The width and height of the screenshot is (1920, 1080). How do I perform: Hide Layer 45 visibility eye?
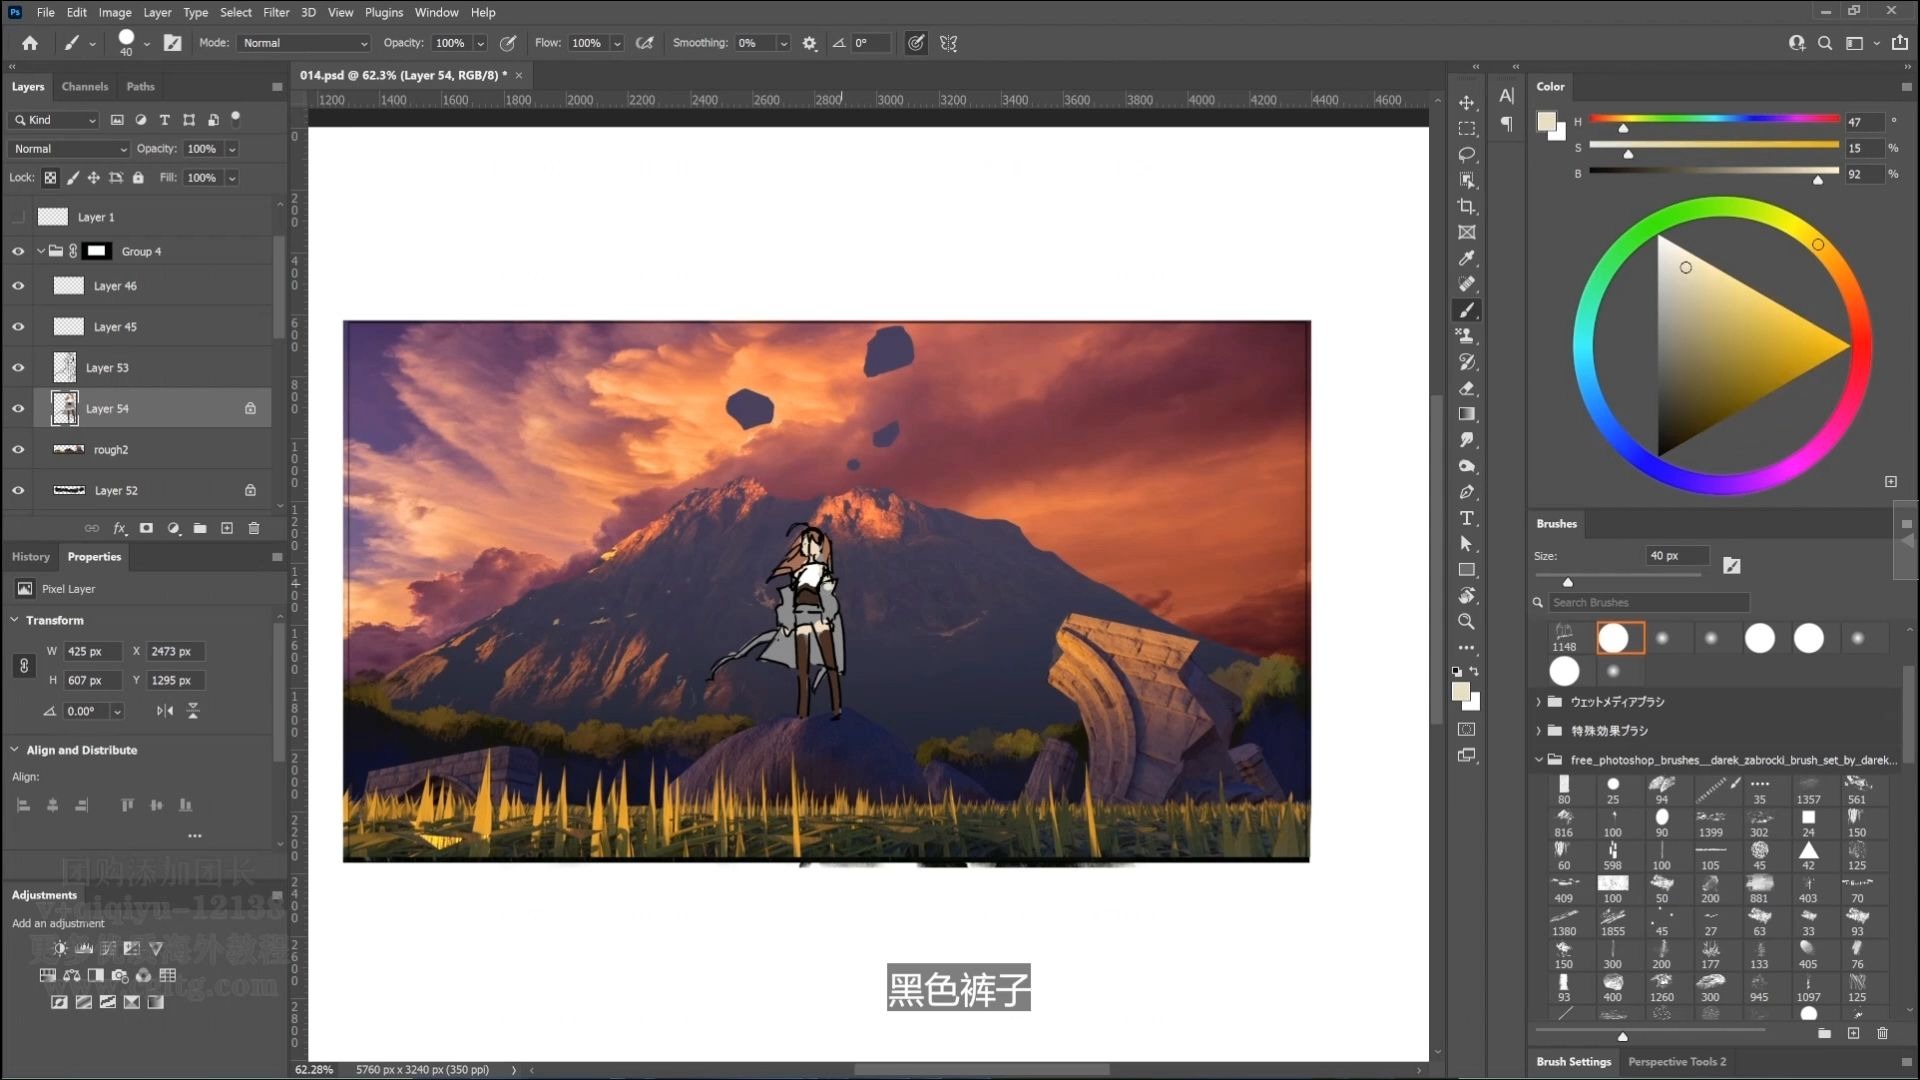tap(18, 327)
